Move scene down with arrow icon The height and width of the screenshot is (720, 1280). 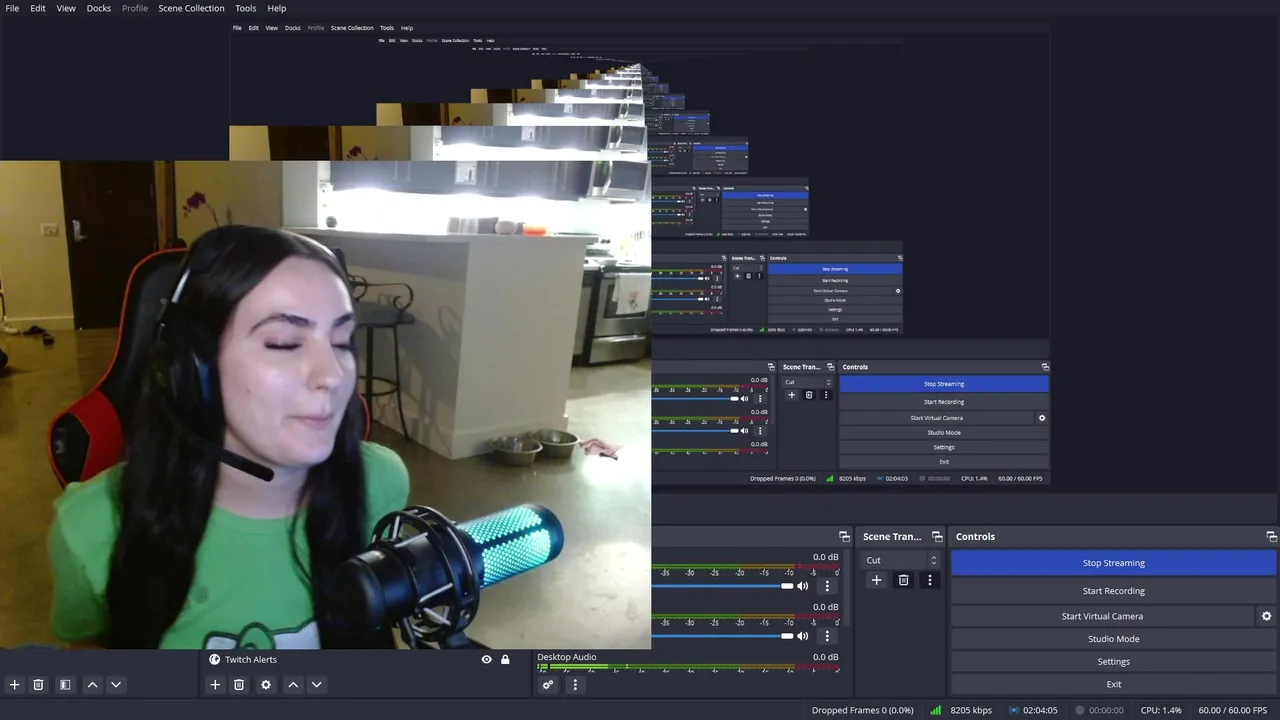[116, 685]
